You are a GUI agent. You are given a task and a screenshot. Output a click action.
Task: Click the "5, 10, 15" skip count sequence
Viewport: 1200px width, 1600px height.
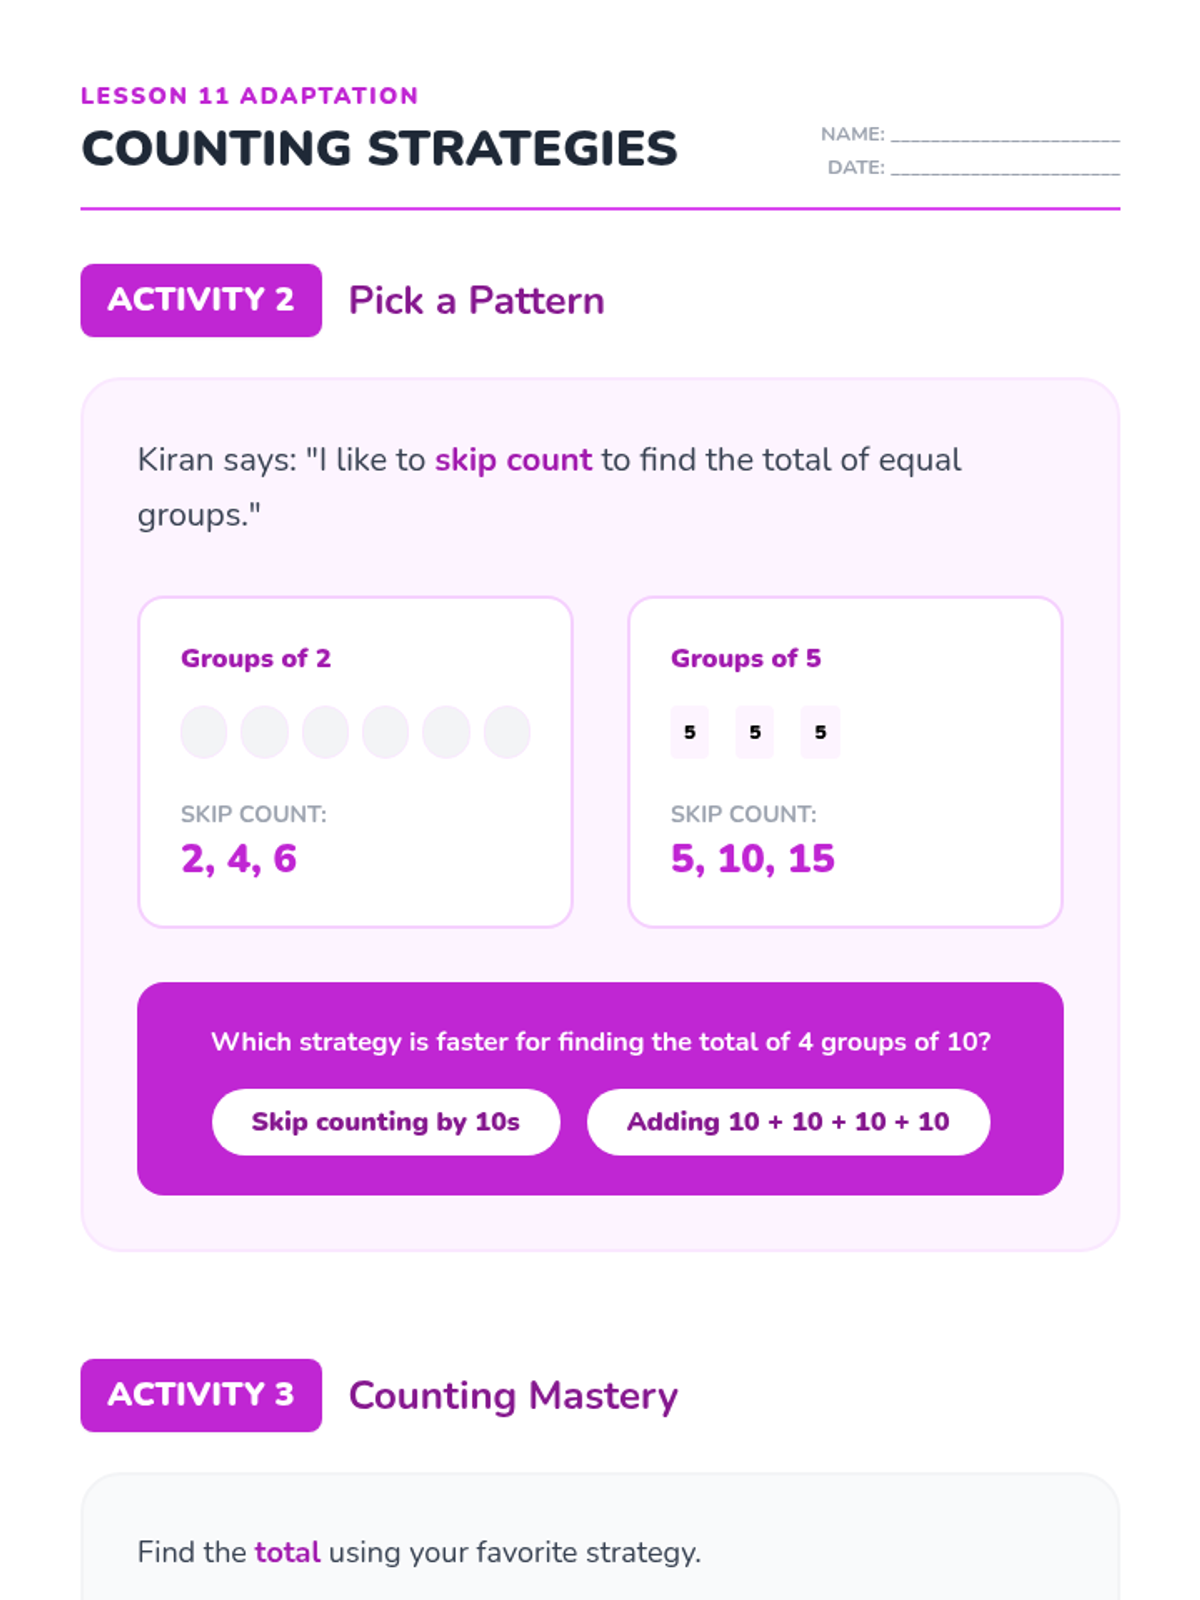click(752, 859)
